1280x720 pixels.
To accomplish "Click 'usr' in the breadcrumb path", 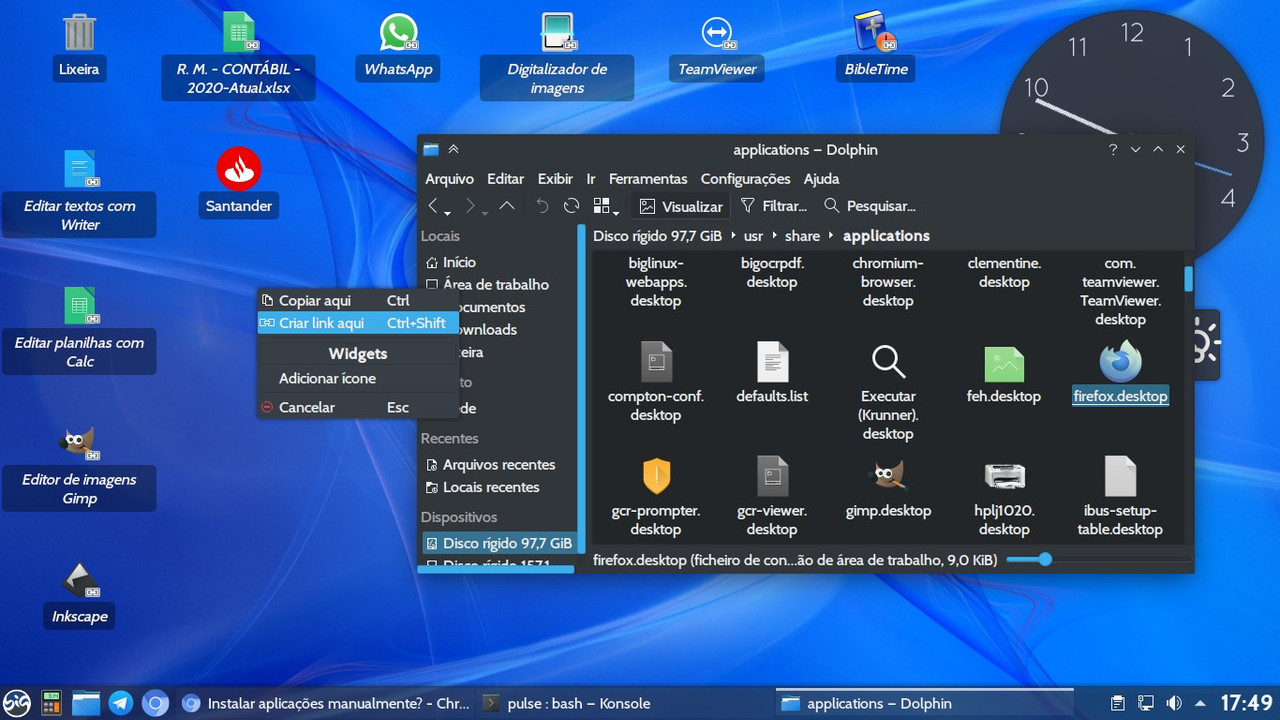I will [x=753, y=236].
